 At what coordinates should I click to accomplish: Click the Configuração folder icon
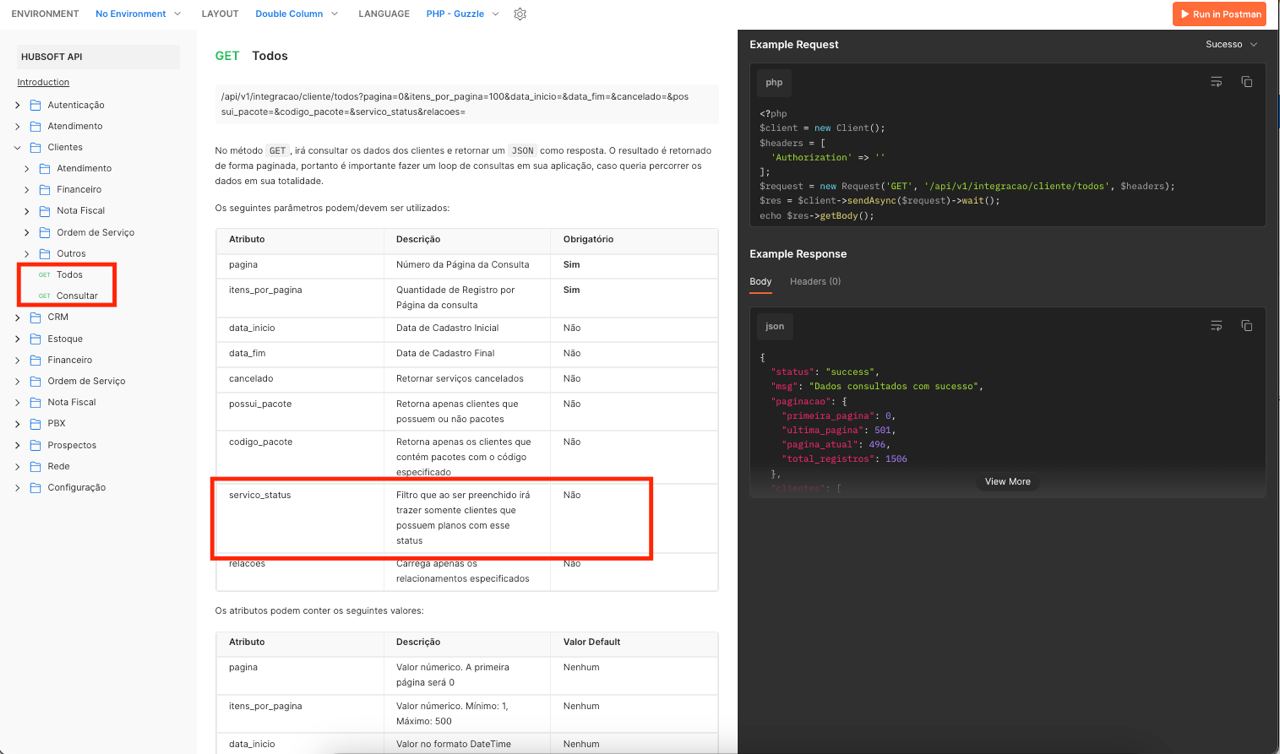point(35,488)
